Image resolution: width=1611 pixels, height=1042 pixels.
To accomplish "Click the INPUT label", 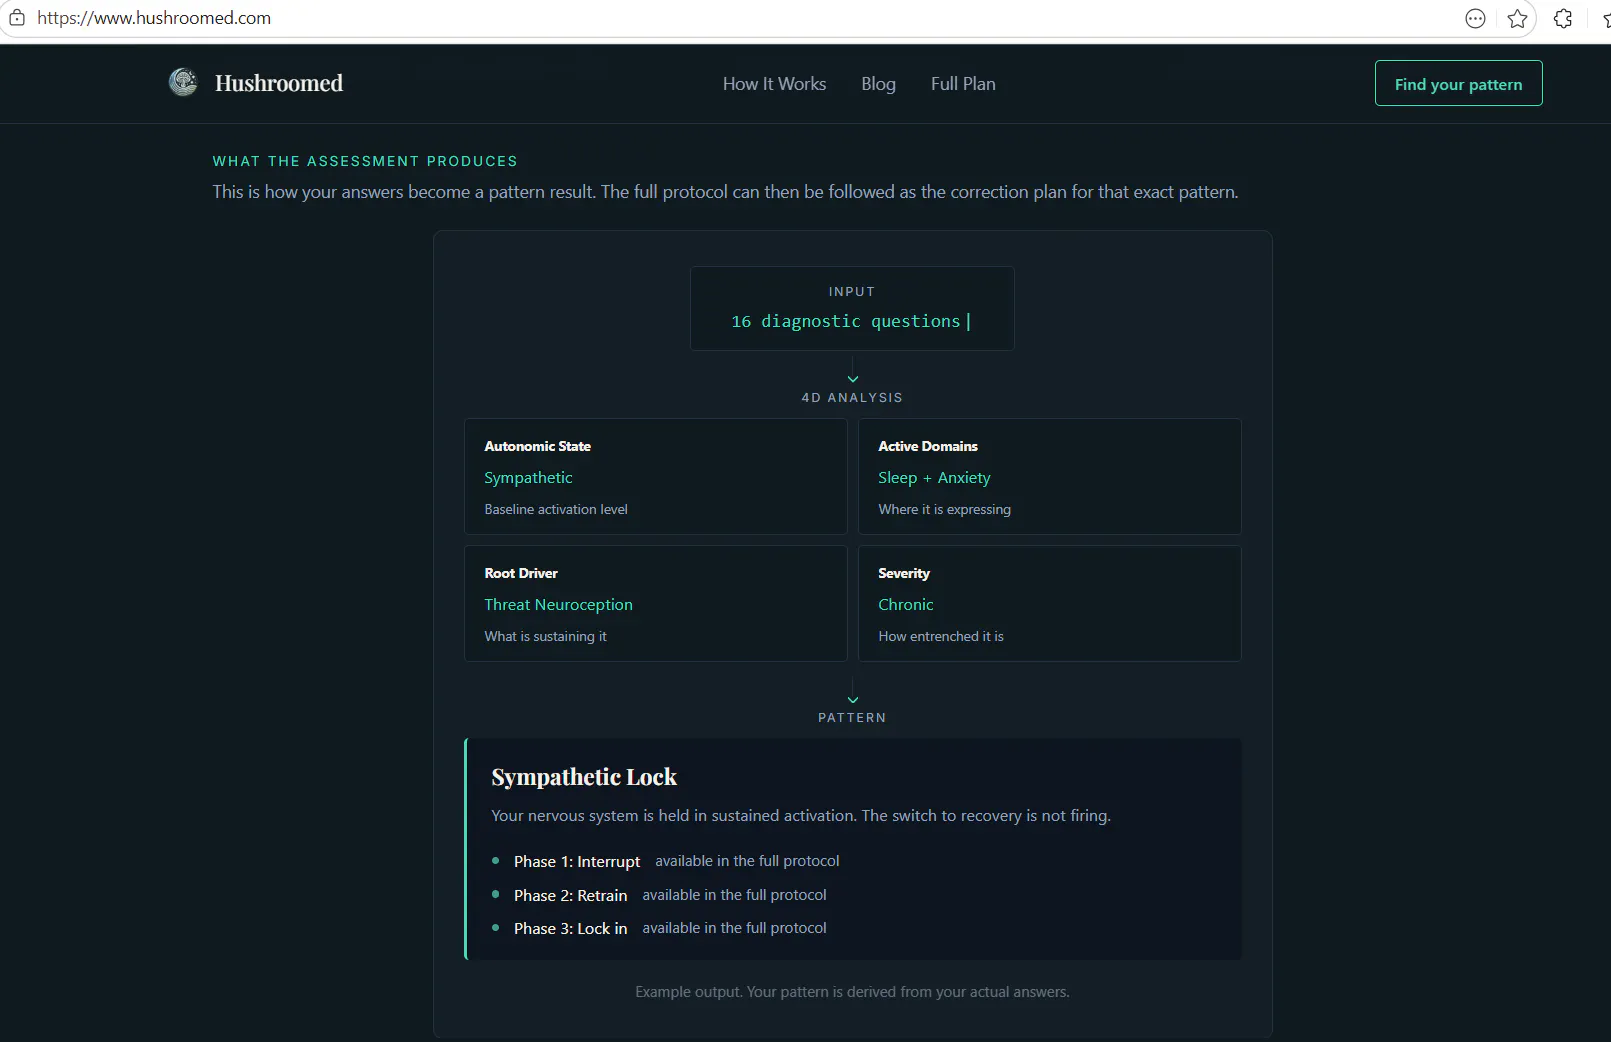I will [852, 292].
